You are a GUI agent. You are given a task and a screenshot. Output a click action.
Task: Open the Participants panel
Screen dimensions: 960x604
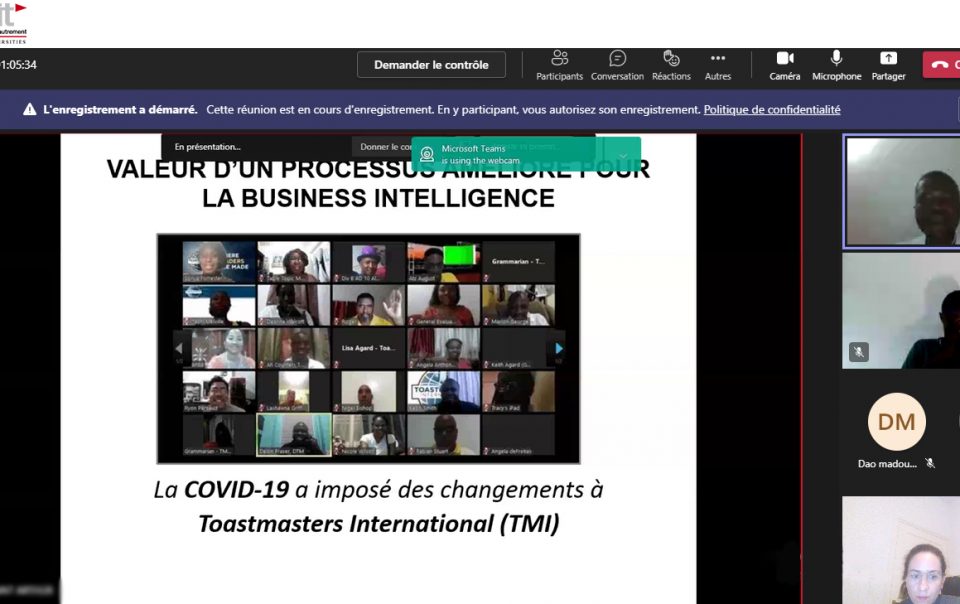pos(560,65)
